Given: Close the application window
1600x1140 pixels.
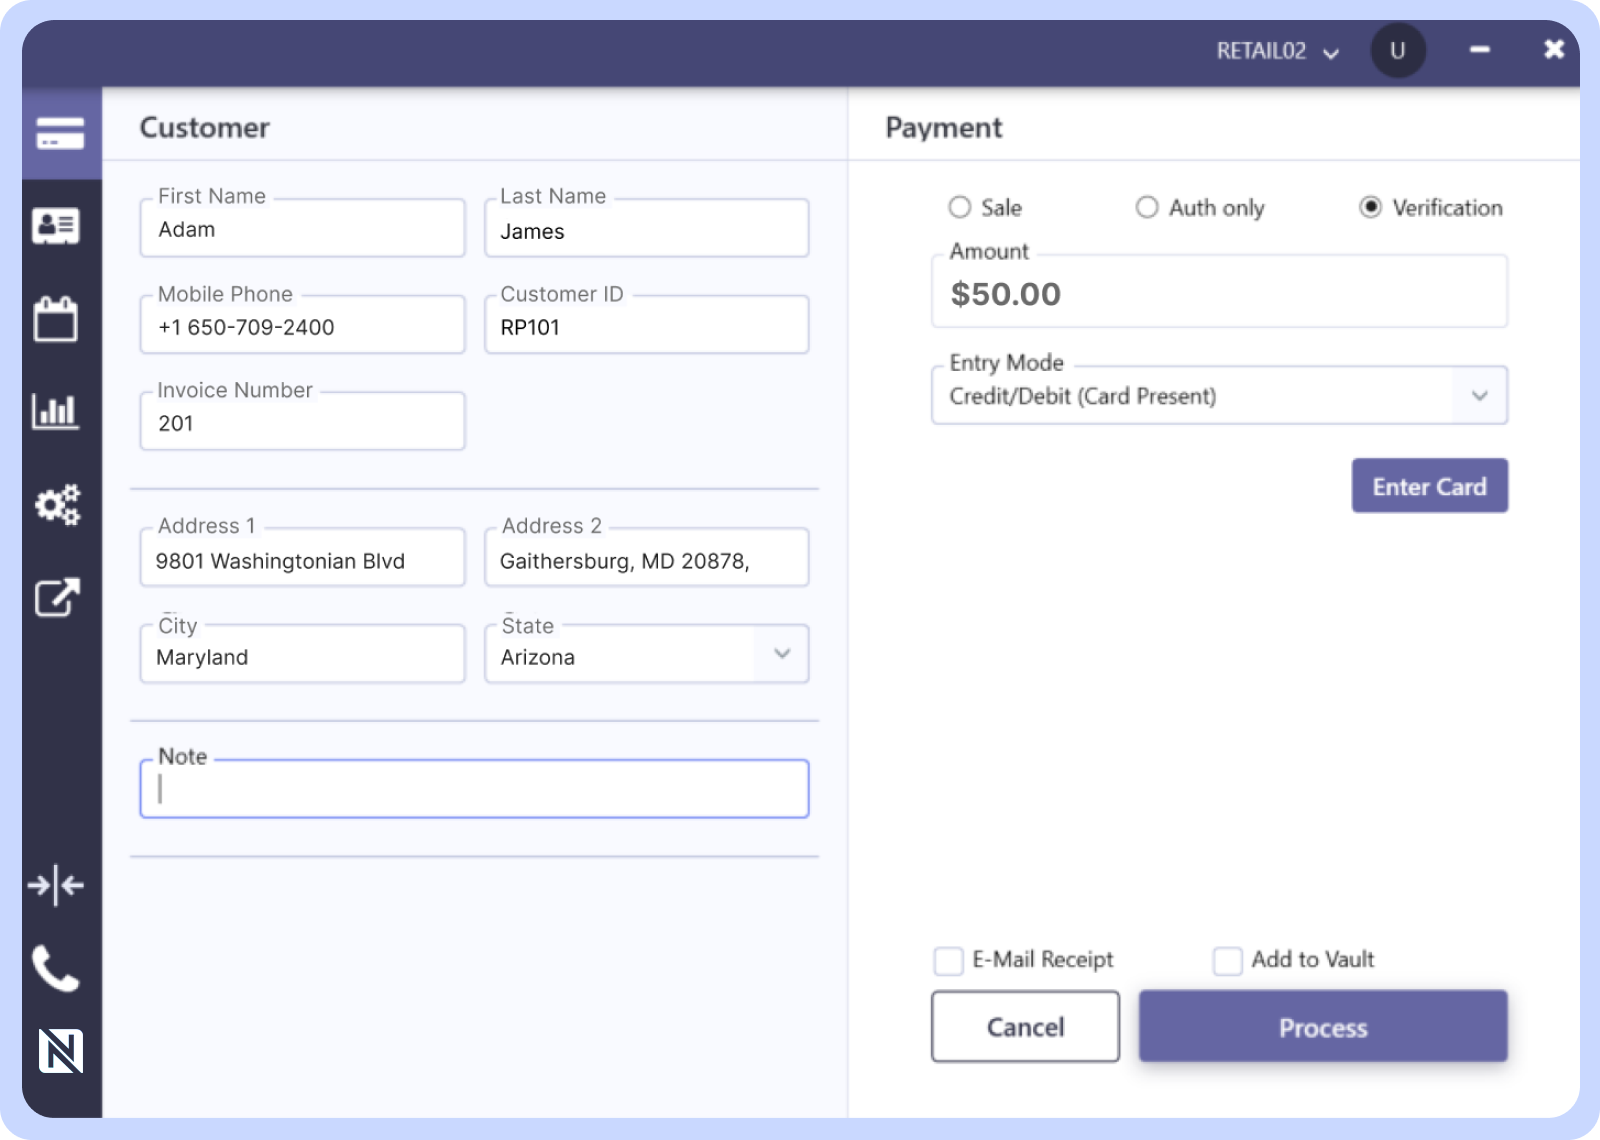Looking at the screenshot, I should 1554,49.
